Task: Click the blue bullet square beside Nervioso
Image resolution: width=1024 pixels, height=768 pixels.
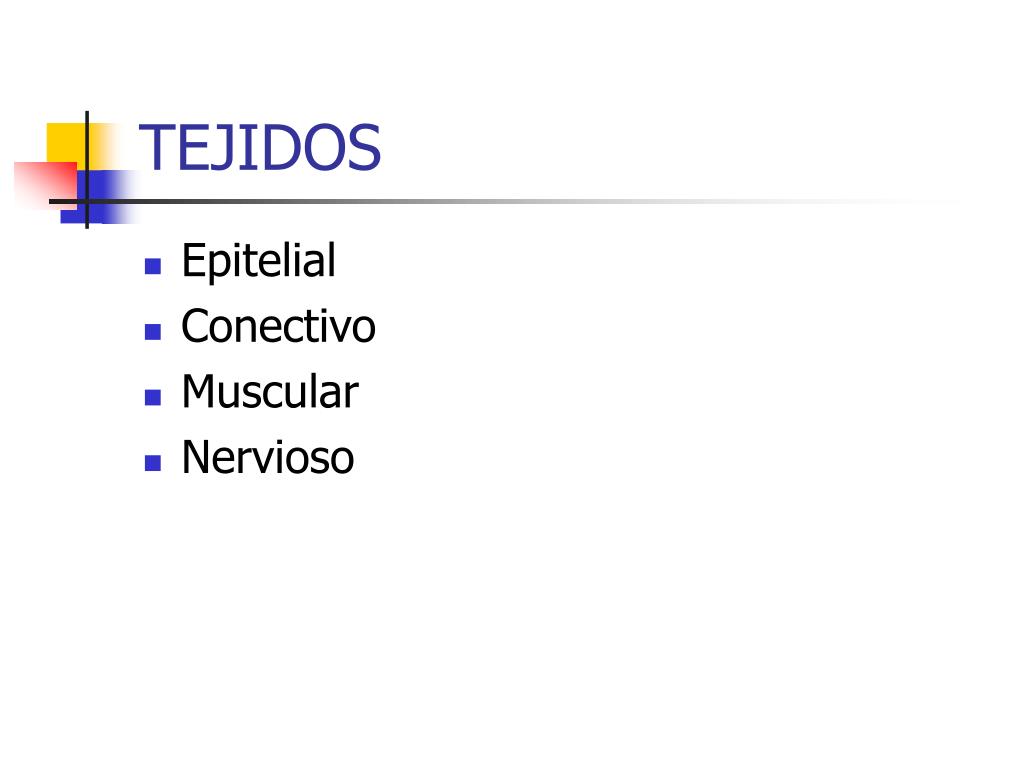Action: point(153,463)
